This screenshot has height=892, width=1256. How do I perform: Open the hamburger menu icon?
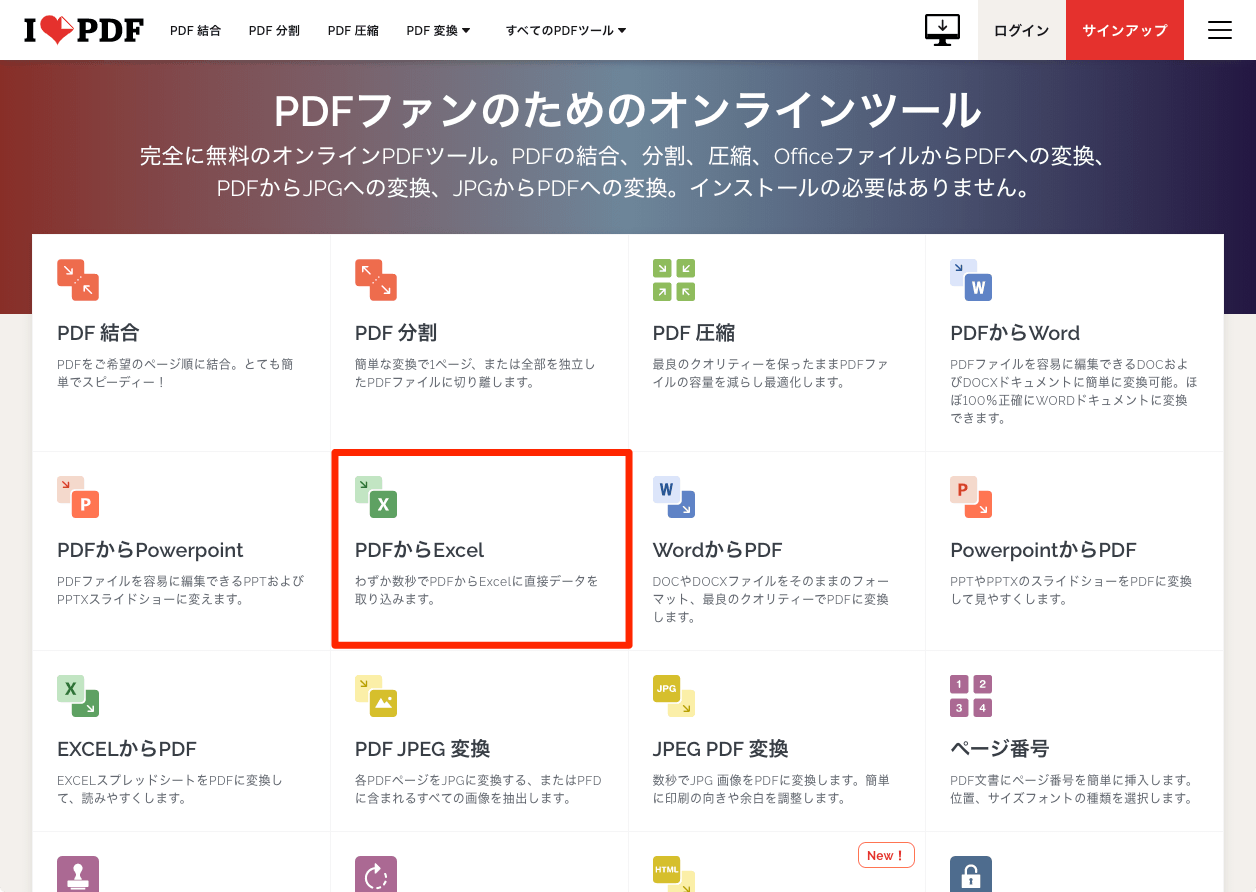[1219, 30]
